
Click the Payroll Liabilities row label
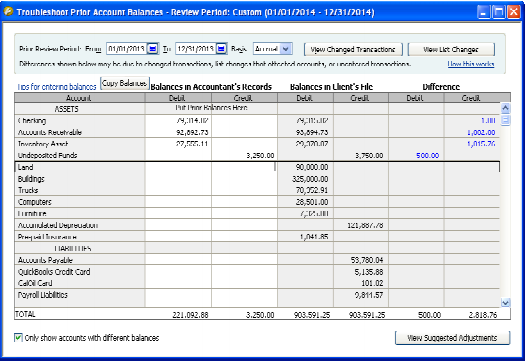43,295
